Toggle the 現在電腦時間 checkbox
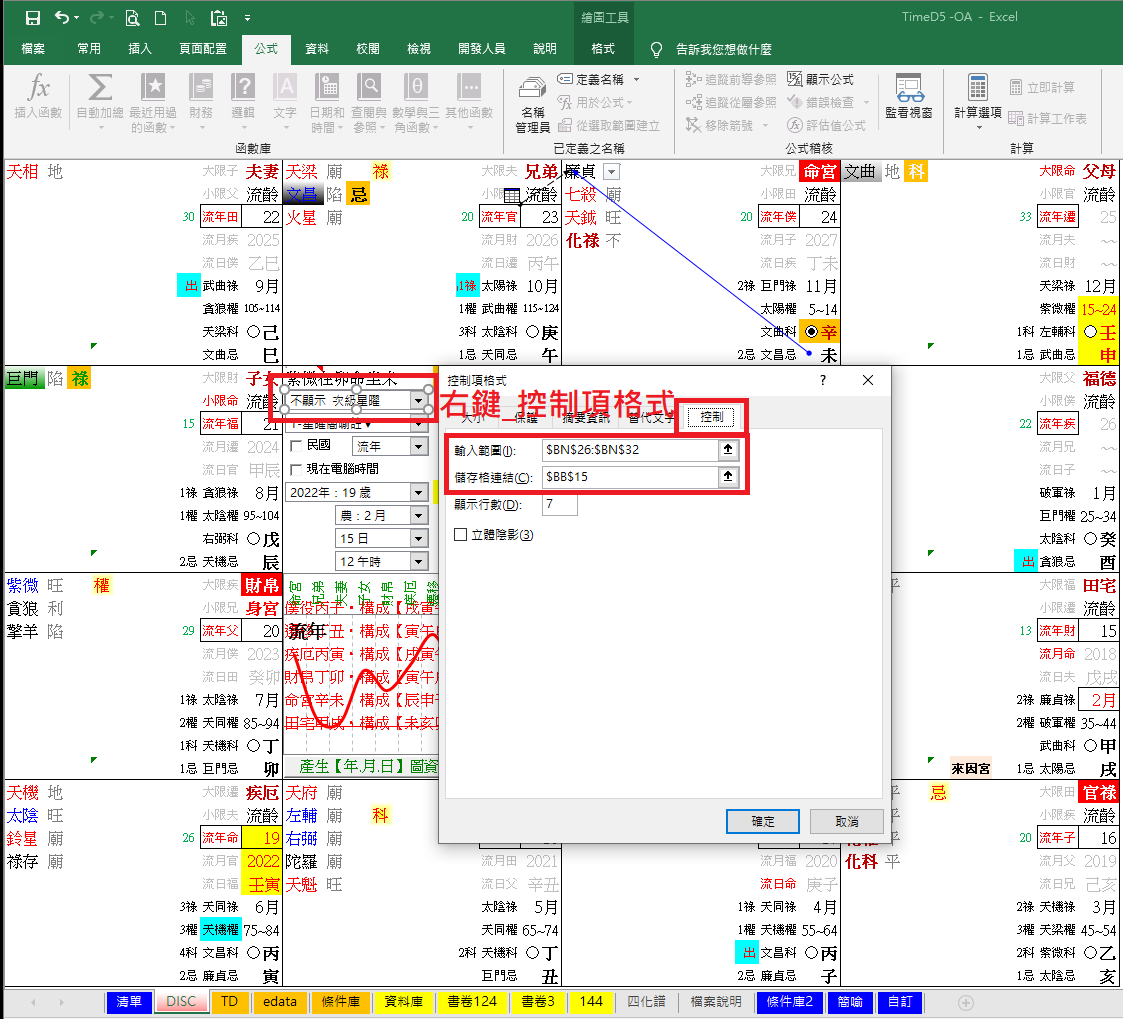Screen dimensions: 1123x1019 [297, 469]
